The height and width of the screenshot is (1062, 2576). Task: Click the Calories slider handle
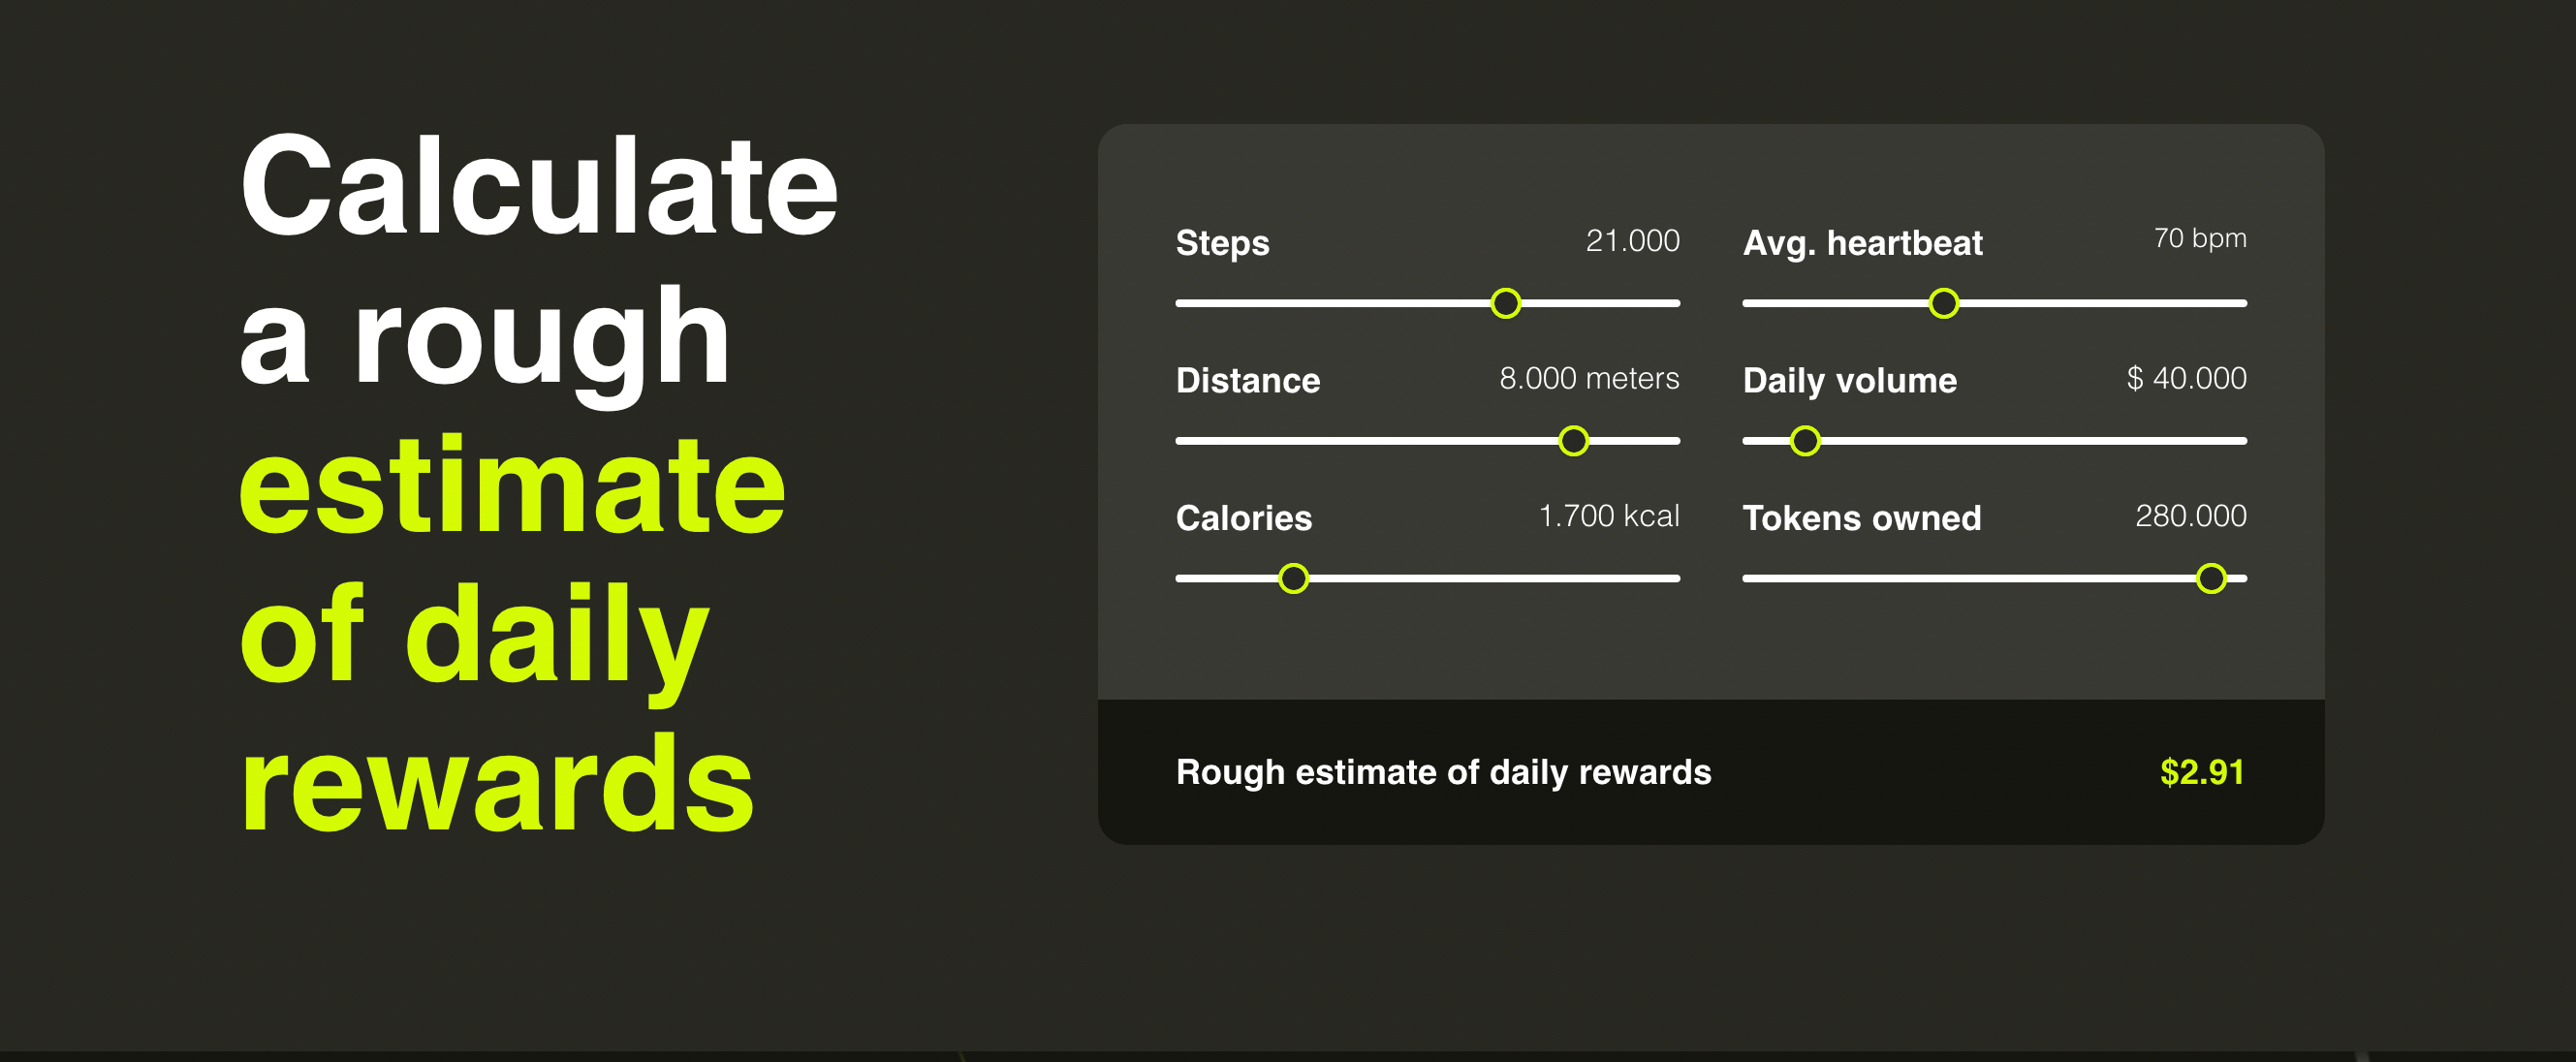(1293, 578)
